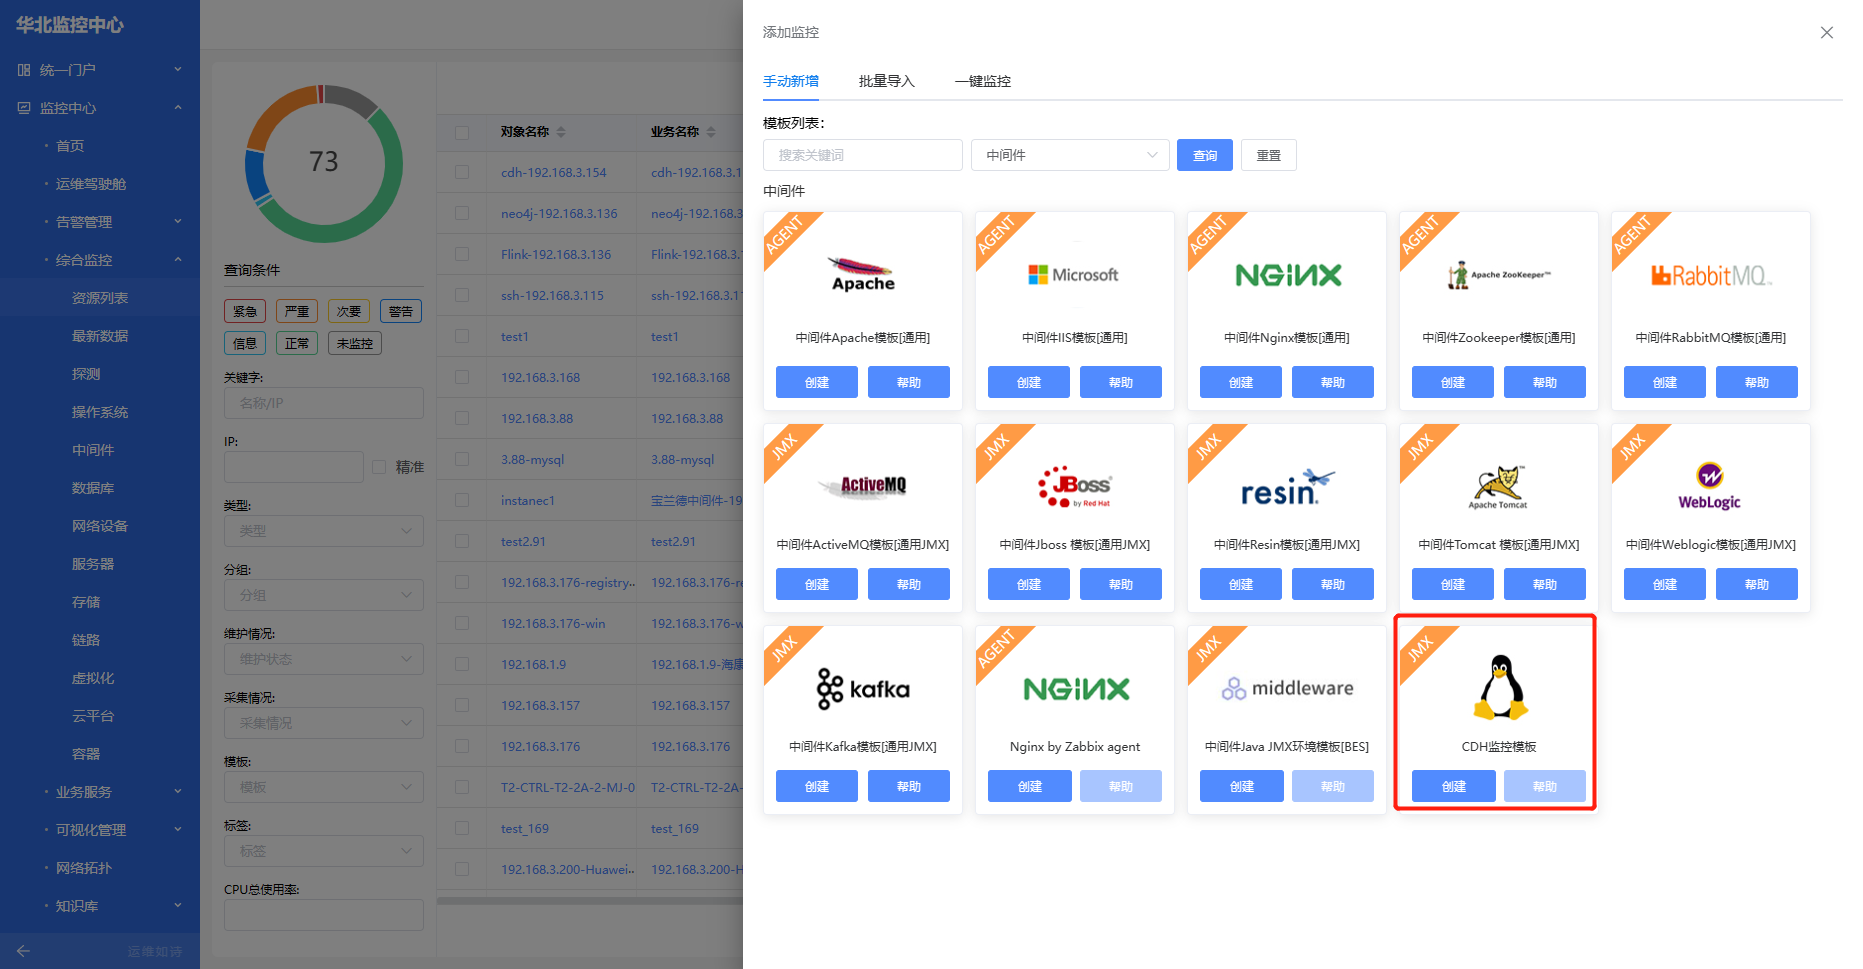Image resolution: width=1863 pixels, height=969 pixels.
Task: Expand the 业务服务 sidebar menu
Action: 100,792
